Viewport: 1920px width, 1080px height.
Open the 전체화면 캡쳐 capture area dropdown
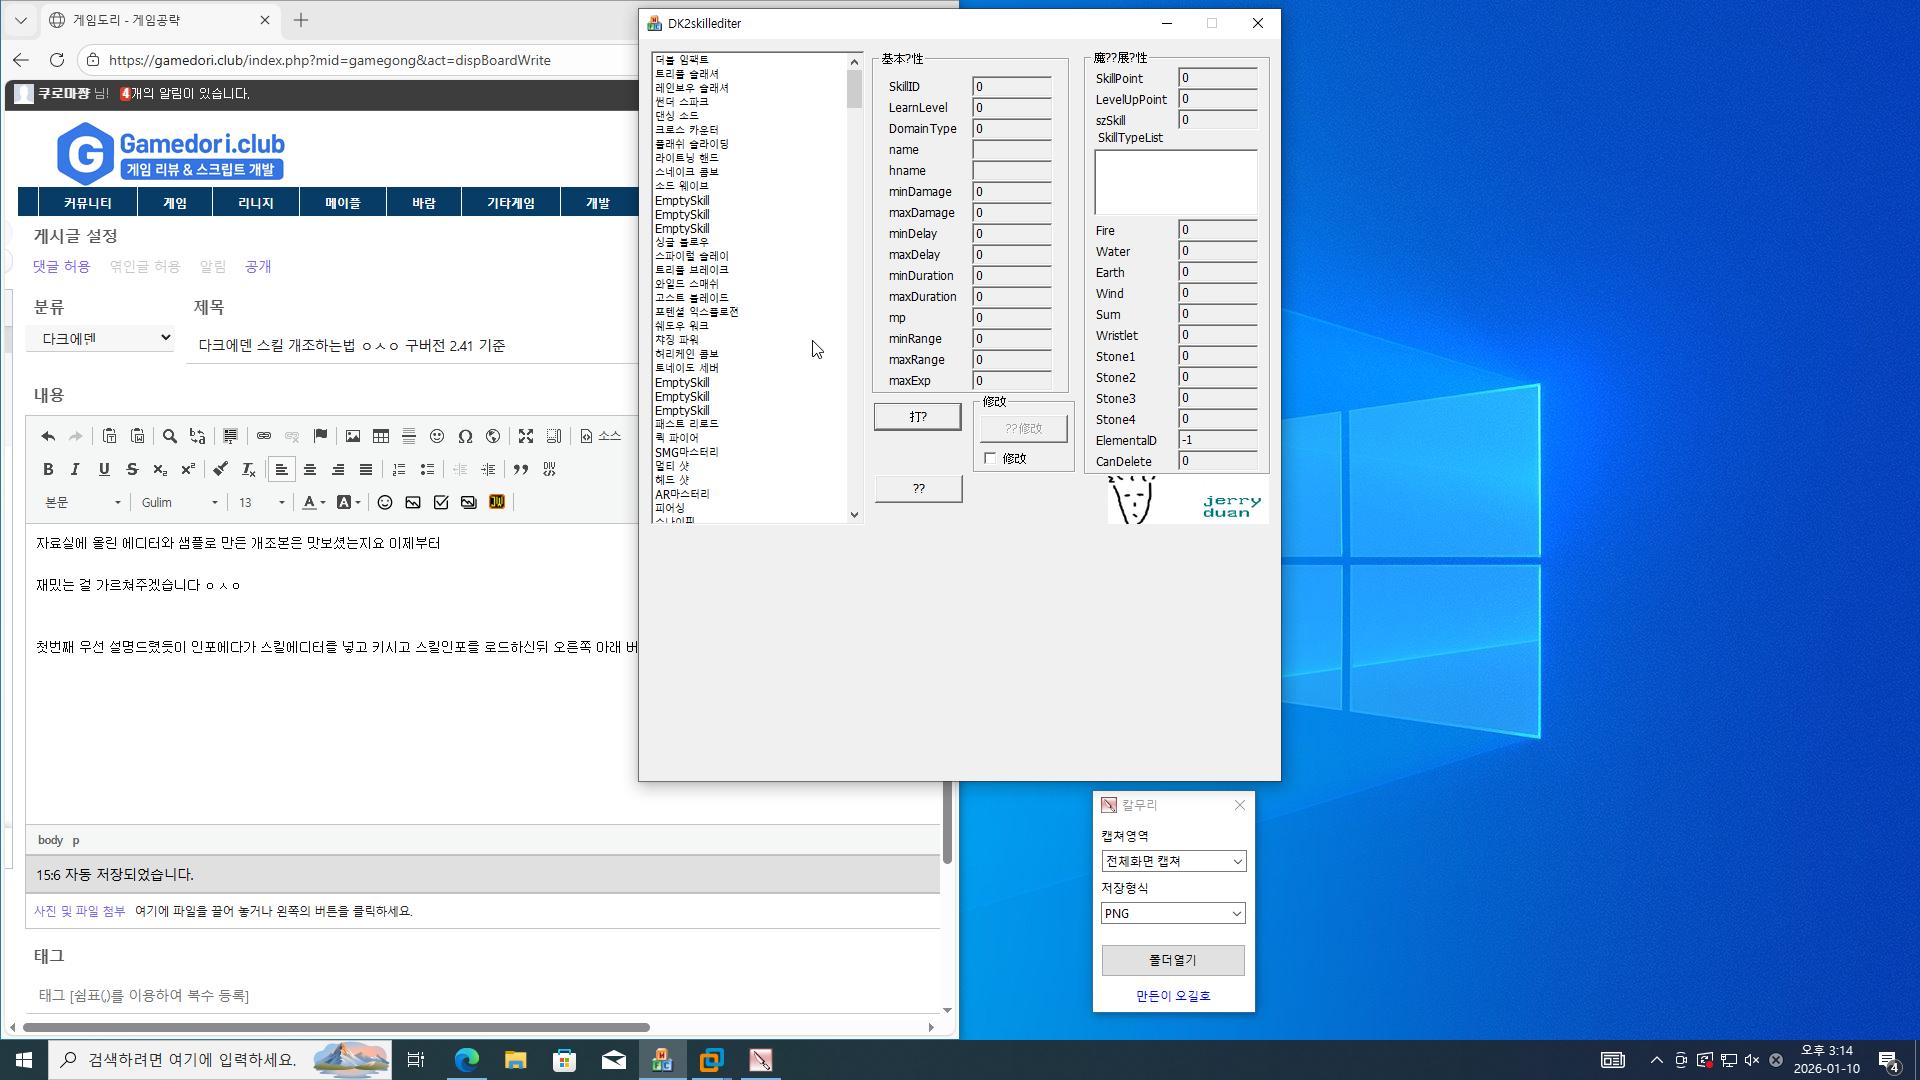[x=1173, y=861]
